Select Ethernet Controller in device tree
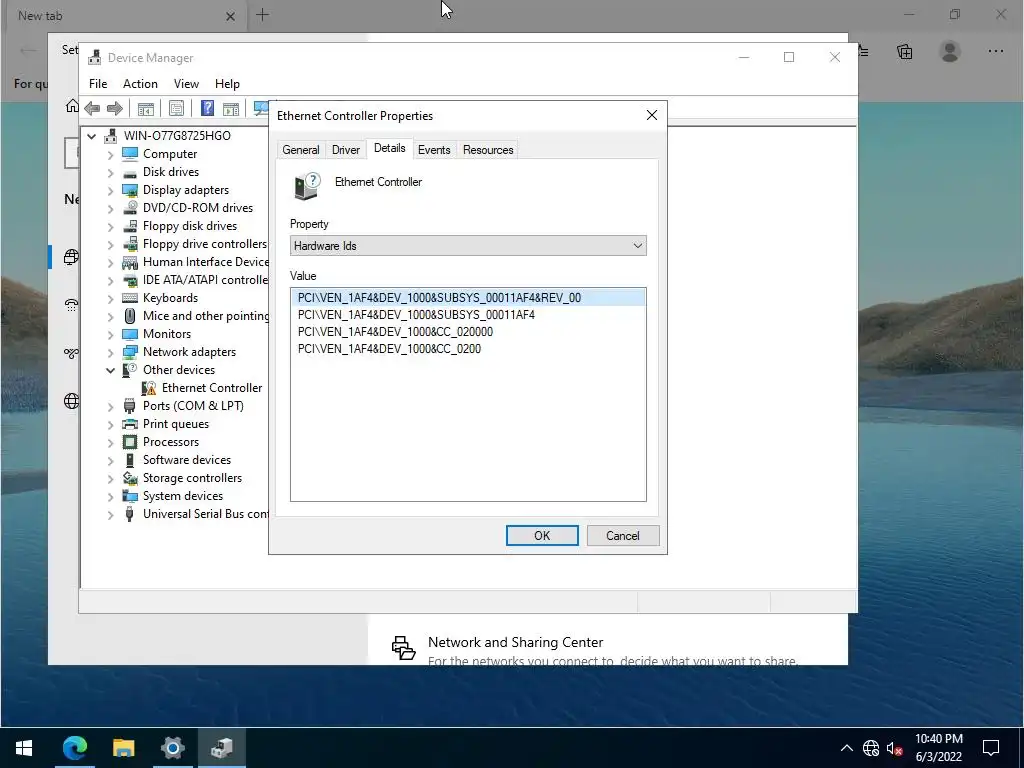 212,388
